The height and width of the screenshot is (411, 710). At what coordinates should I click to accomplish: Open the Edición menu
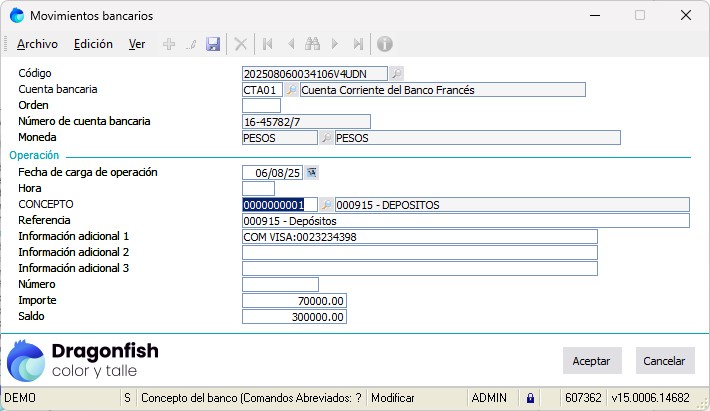(93, 44)
